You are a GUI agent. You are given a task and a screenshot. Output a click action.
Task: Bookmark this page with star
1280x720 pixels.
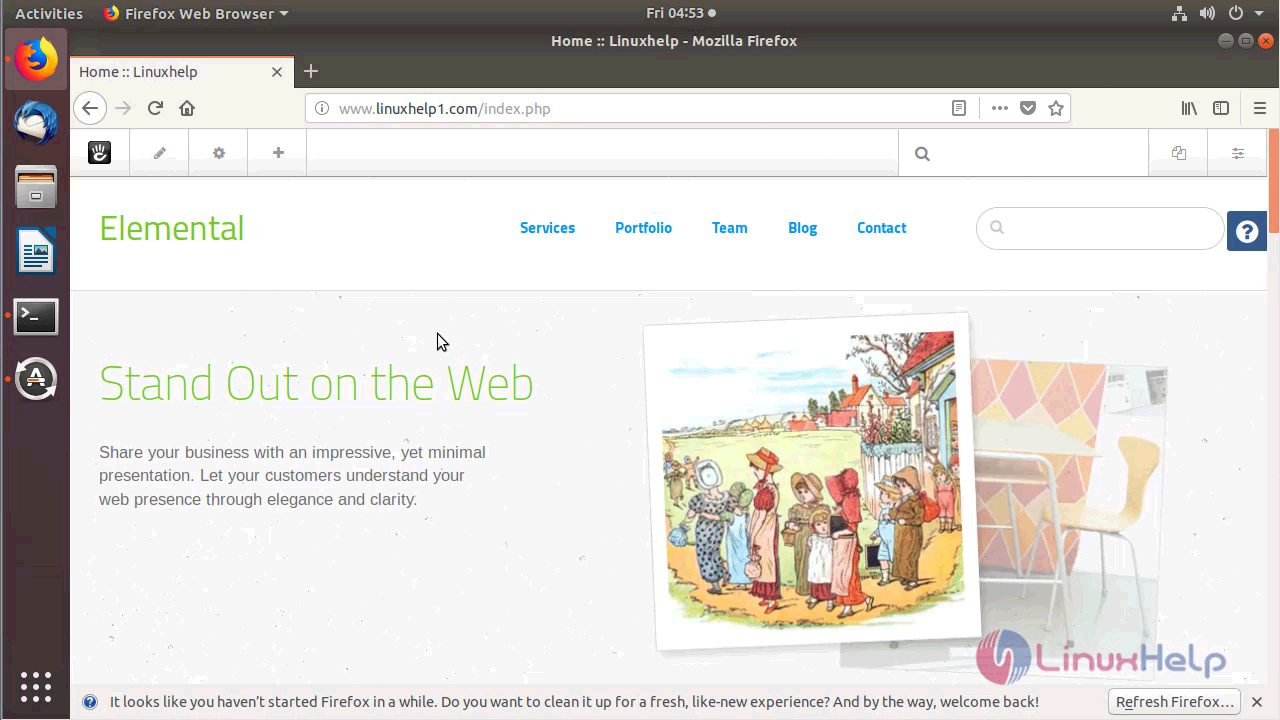pos(1056,108)
